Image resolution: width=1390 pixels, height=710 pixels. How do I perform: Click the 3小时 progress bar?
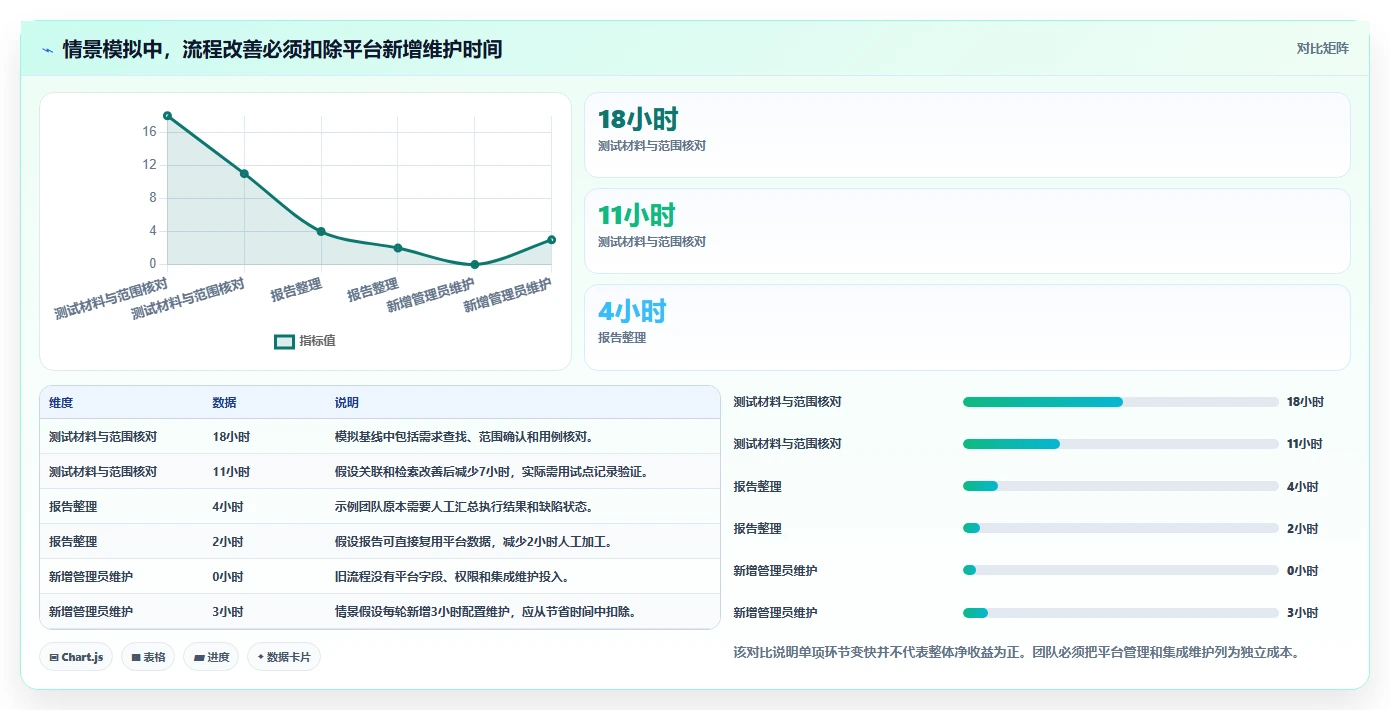click(x=1120, y=613)
